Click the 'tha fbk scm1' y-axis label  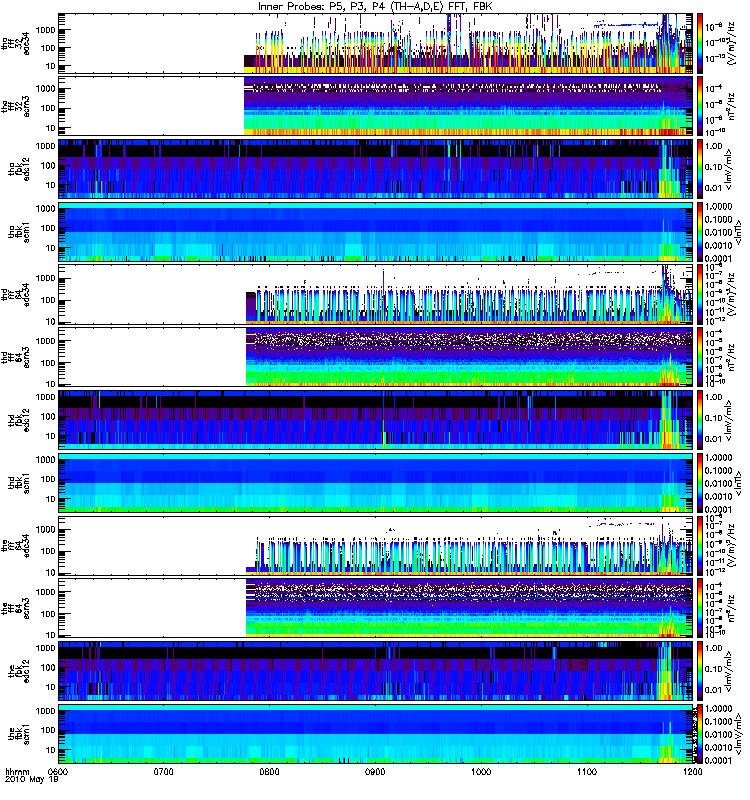click(x=19, y=232)
